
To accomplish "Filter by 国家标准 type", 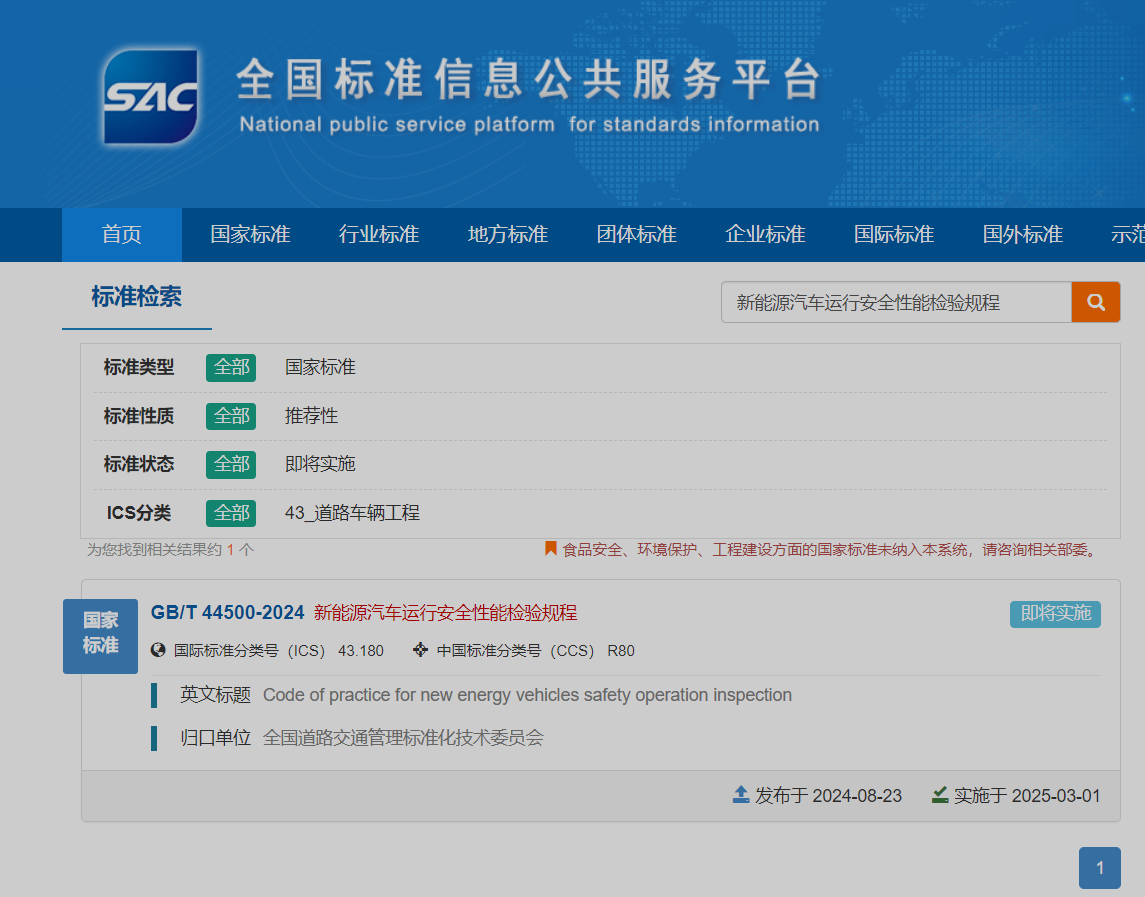I will click(x=320, y=367).
